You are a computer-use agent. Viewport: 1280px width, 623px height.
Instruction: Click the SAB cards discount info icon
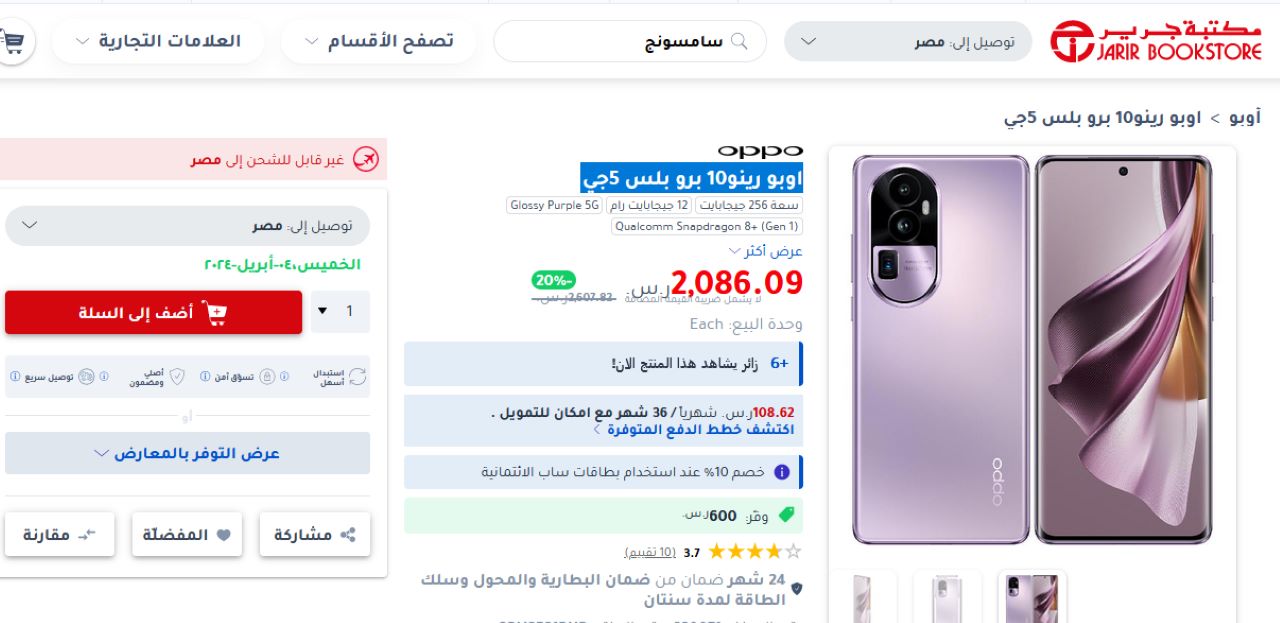(x=782, y=472)
